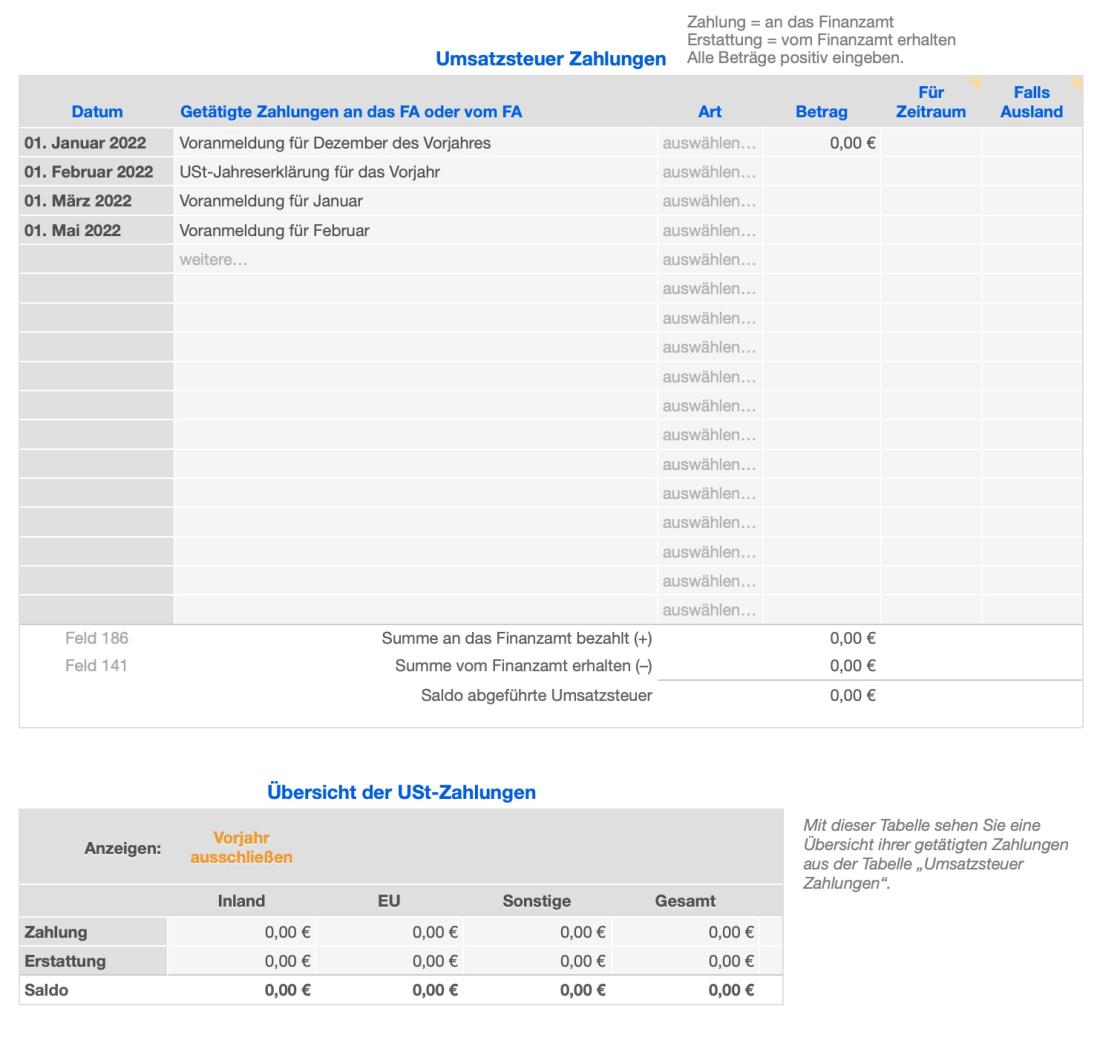Image resolution: width=1100 pixels, height=1038 pixels.
Task: Open Art dropdown for Voranmeldung für Februar row
Action: tap(709, 231)
